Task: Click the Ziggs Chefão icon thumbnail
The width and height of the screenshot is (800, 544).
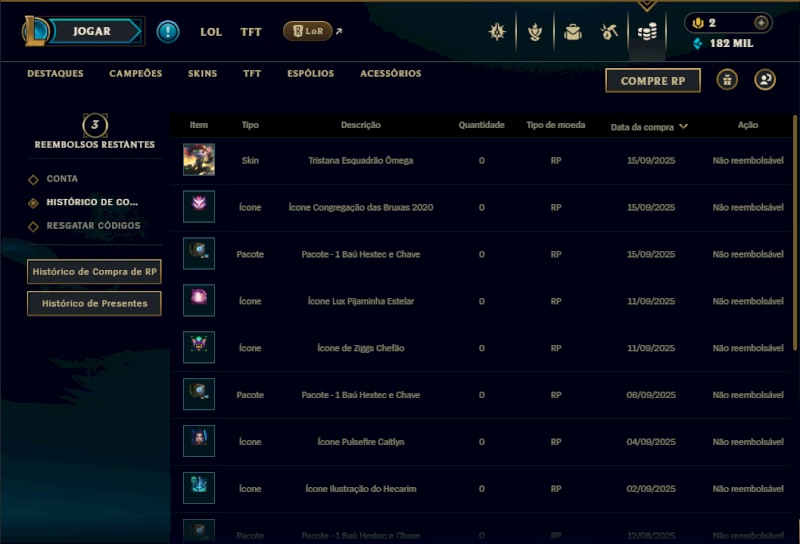Action: coord(199,348)
